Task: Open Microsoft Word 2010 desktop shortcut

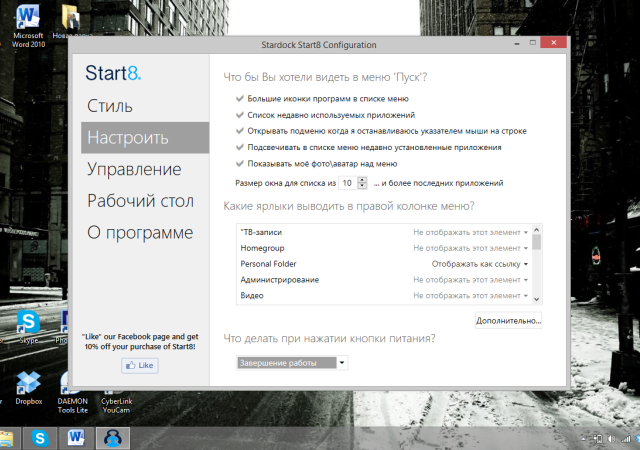Action: pyautogui.click(x=28, y=25)
